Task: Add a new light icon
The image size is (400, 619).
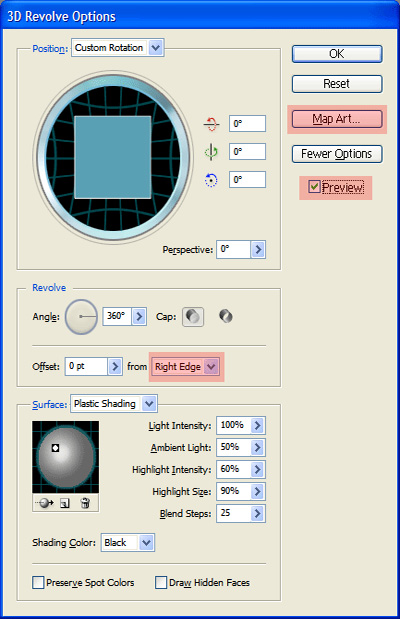Action: [x=65, y=503]
